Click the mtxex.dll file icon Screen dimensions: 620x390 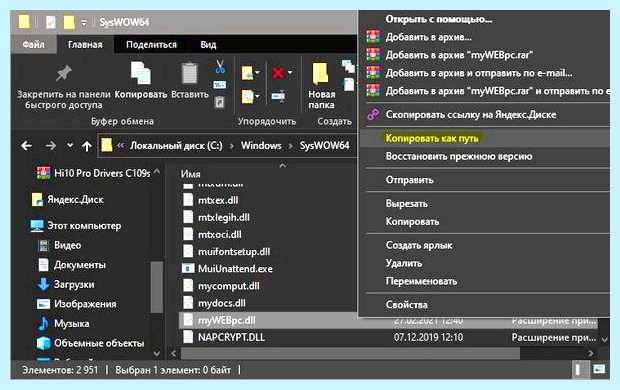(188, 200)
